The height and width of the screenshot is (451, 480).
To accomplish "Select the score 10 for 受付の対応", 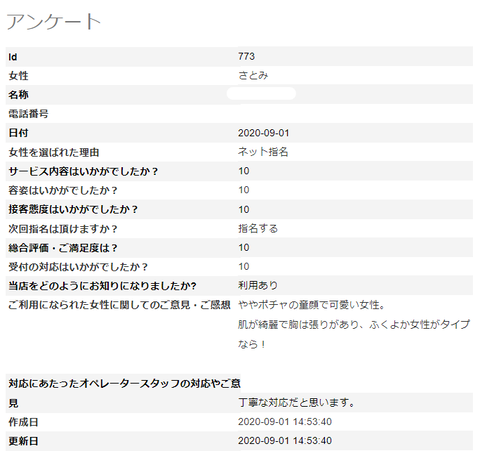I will pos(244,266).
